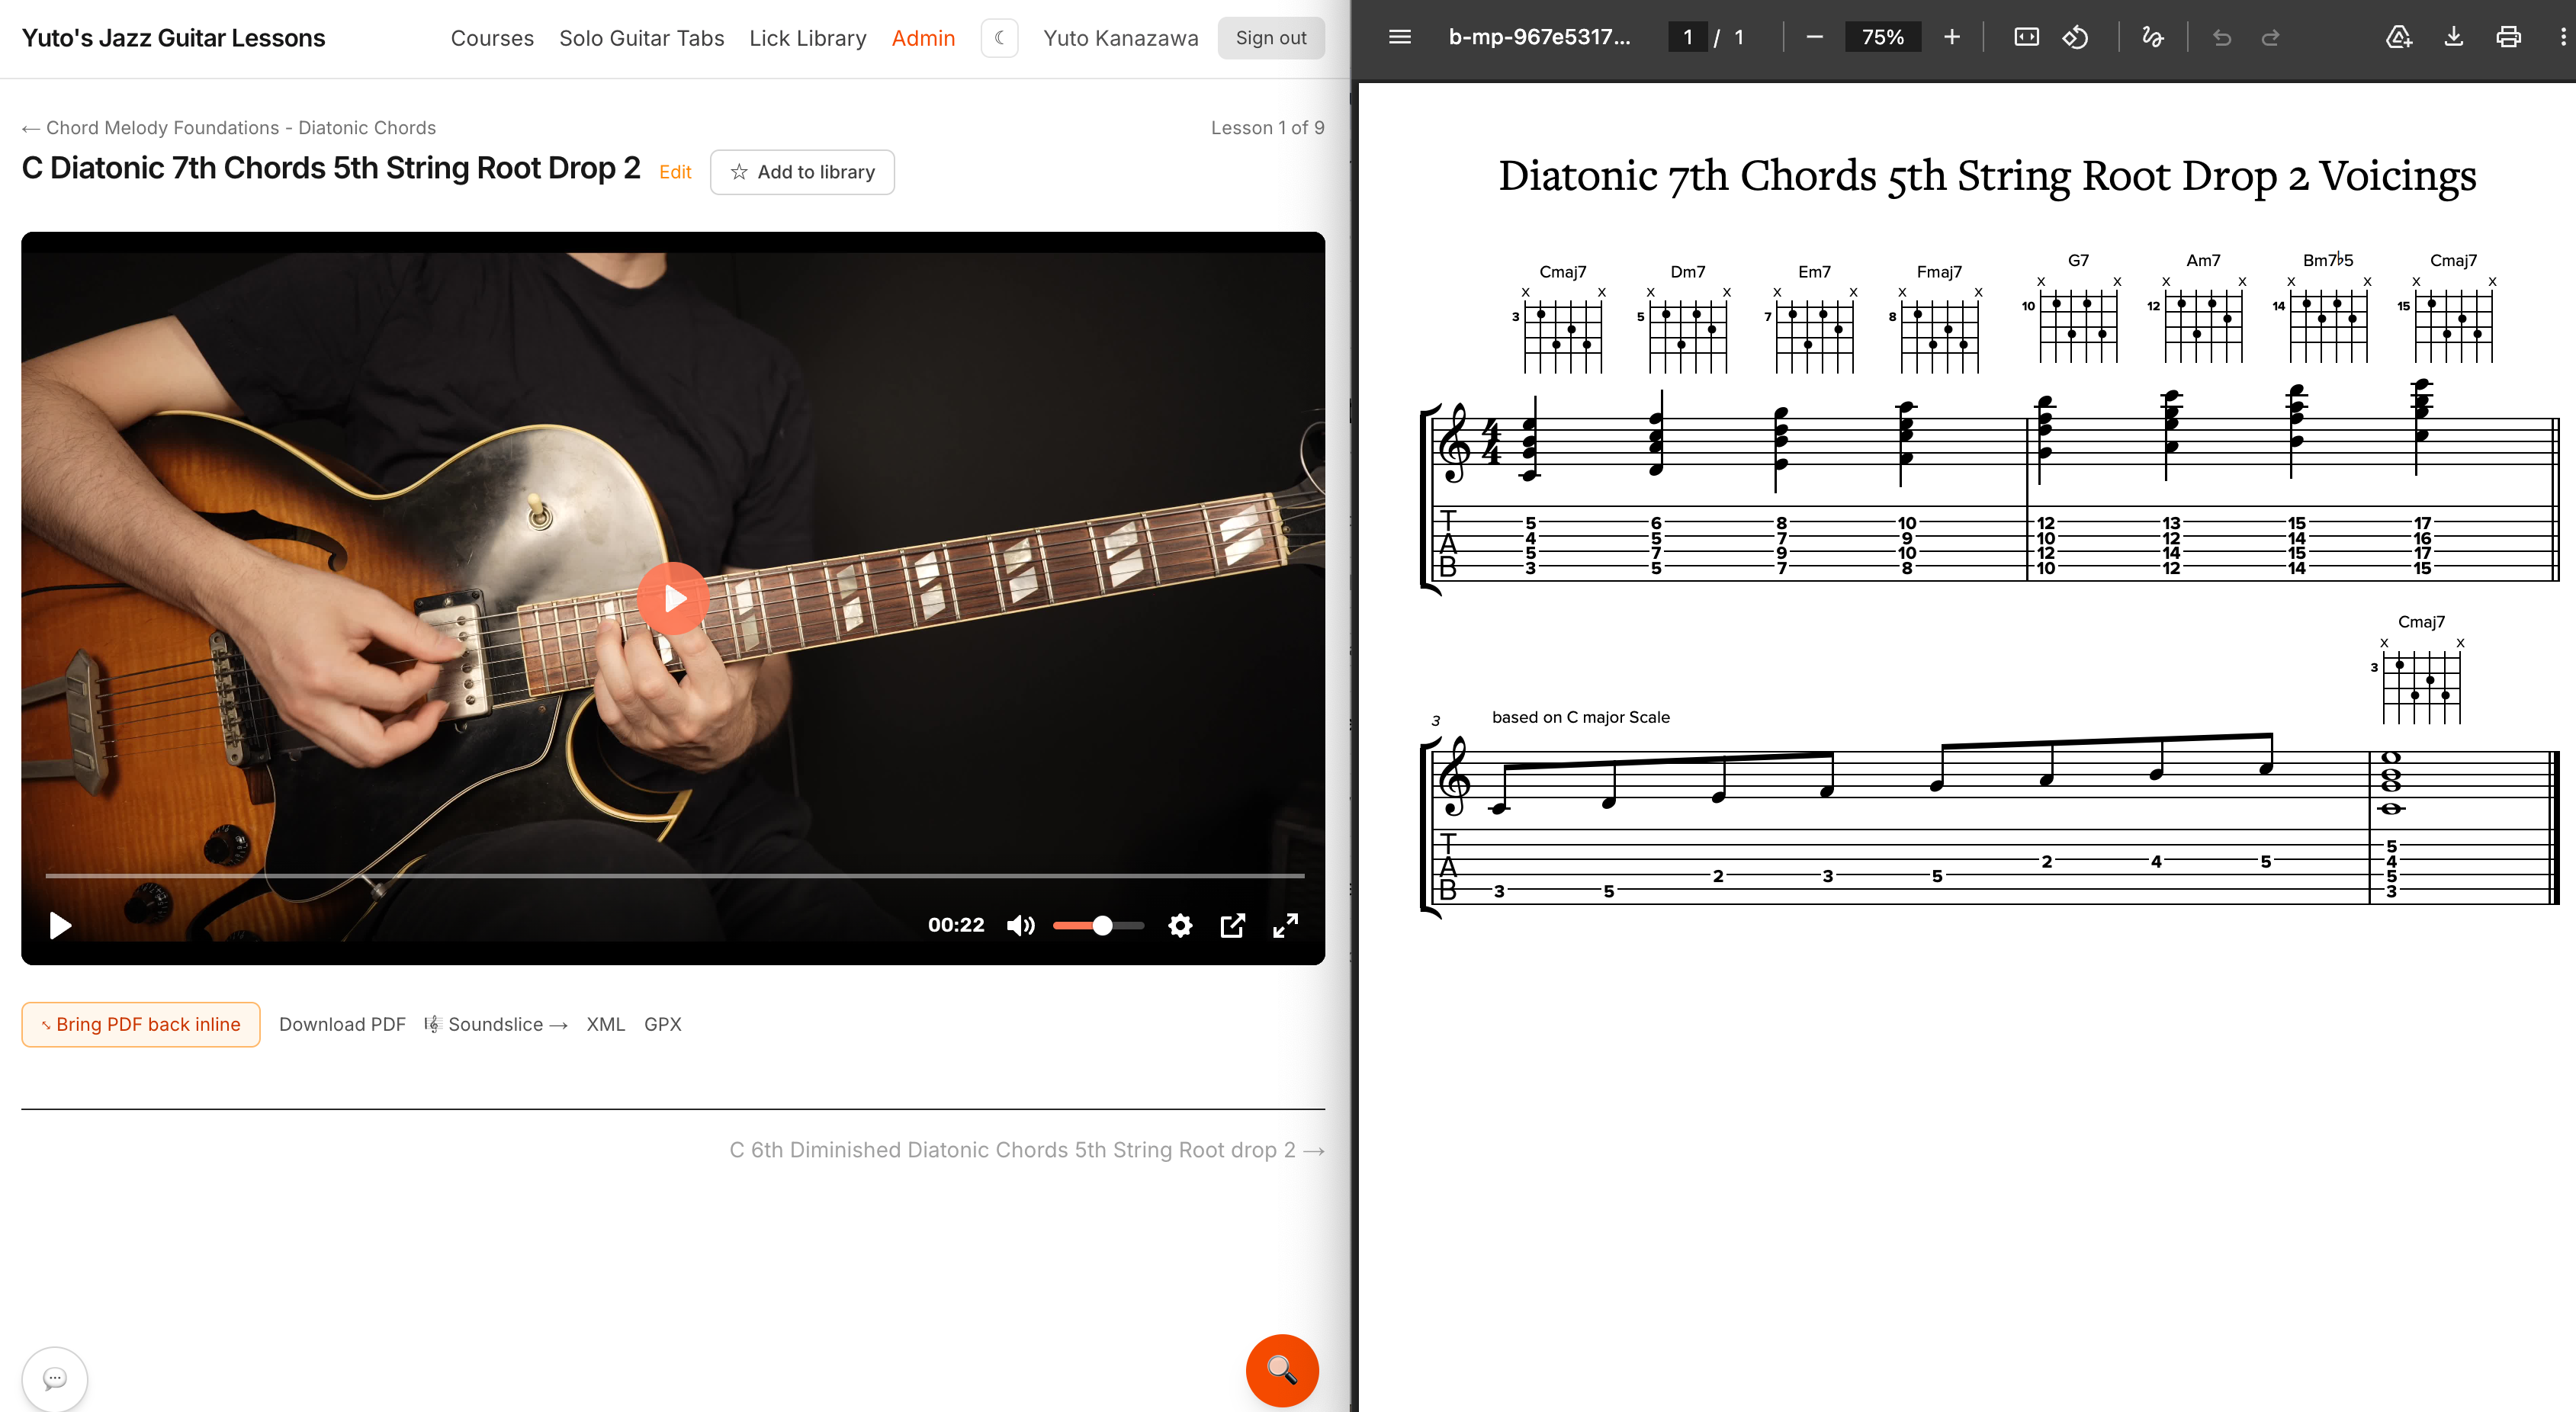Open the site search floating button
The width and height of the screenshot is (2576, 1412).
pyautogui.click(x=1282, y=1370)
